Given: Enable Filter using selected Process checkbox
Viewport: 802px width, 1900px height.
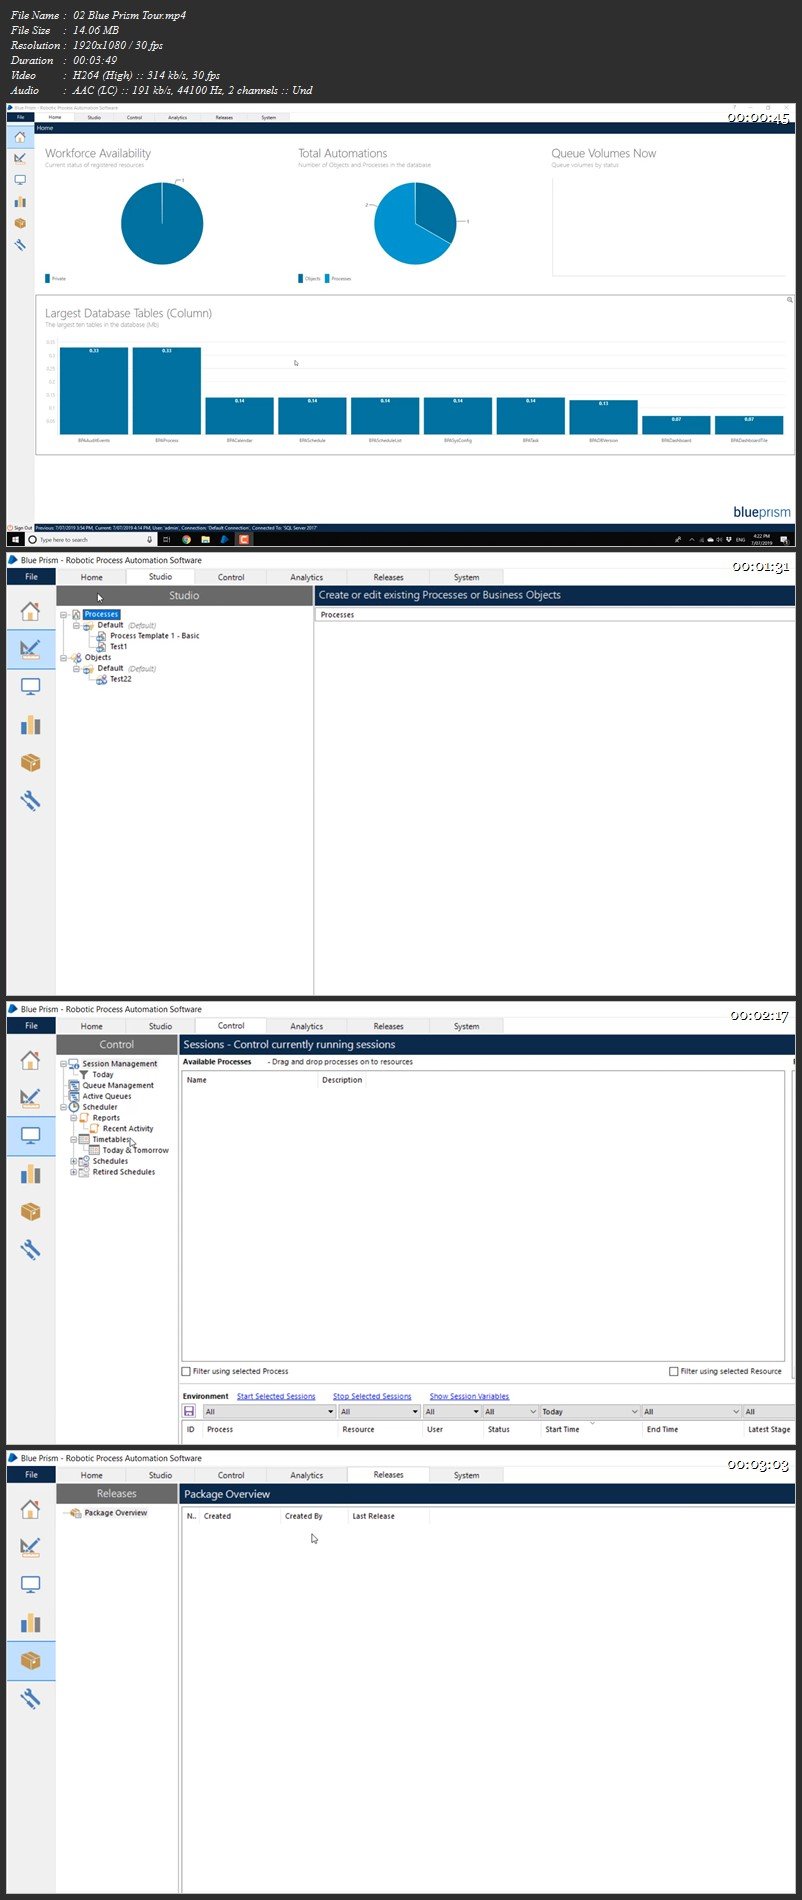Looking at the screenshot, I should [x=186, y=1371].
